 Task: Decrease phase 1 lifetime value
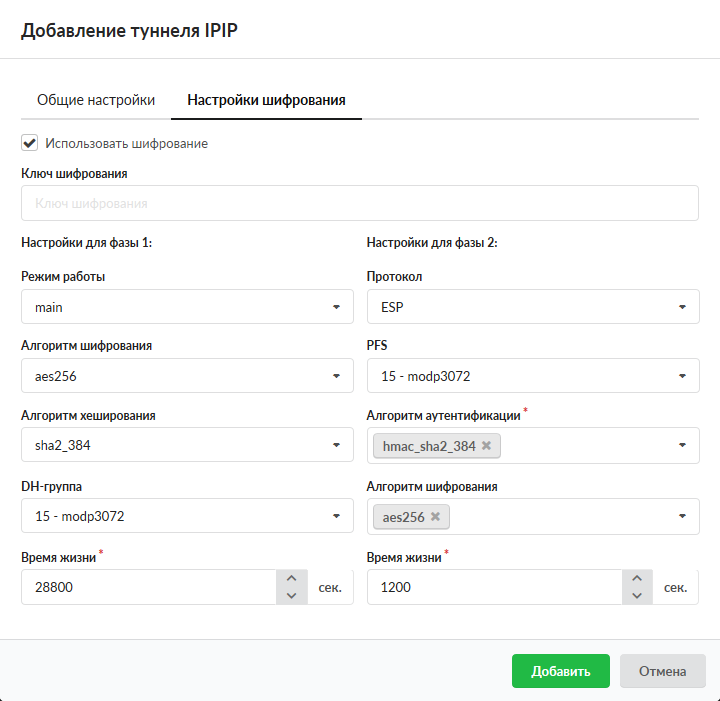pos(290,596)
